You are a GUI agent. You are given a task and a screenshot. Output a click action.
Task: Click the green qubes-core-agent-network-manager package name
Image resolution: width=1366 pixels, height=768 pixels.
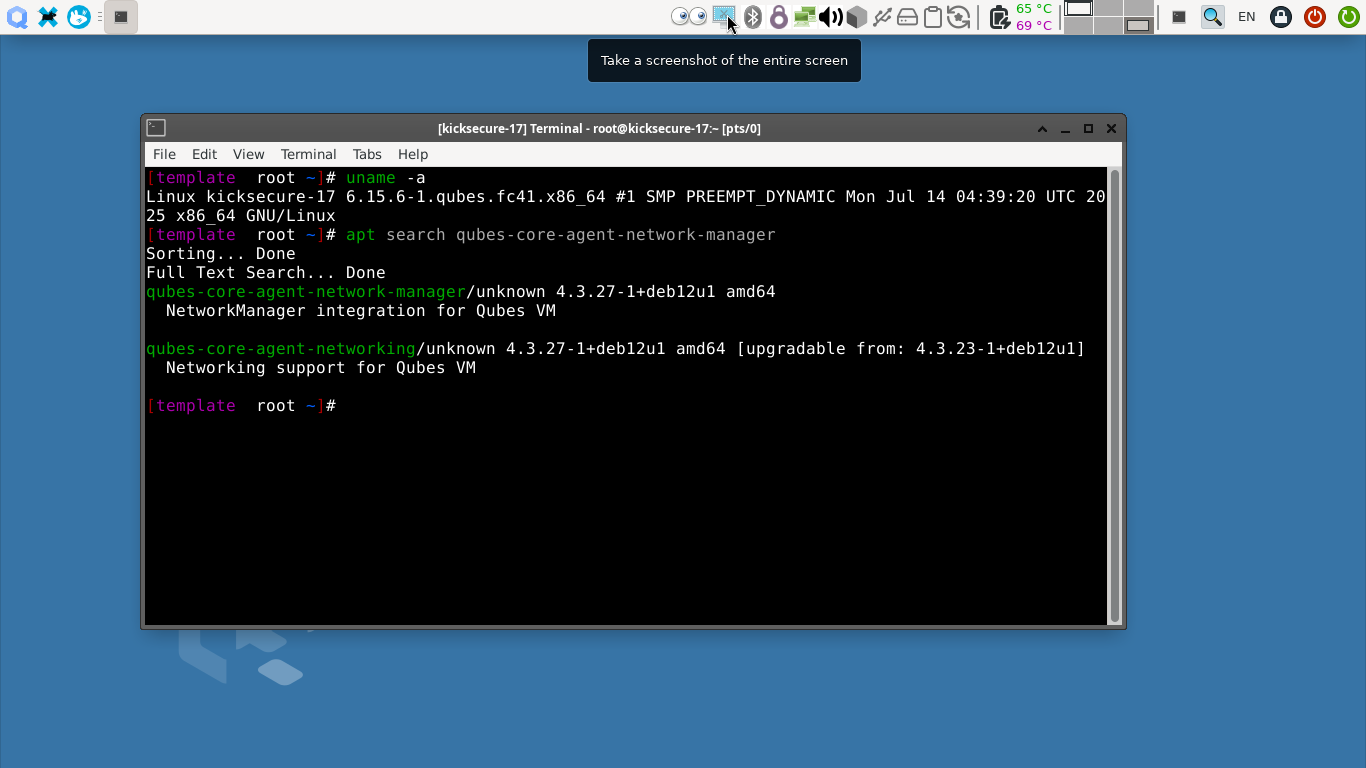coord(306,292)
